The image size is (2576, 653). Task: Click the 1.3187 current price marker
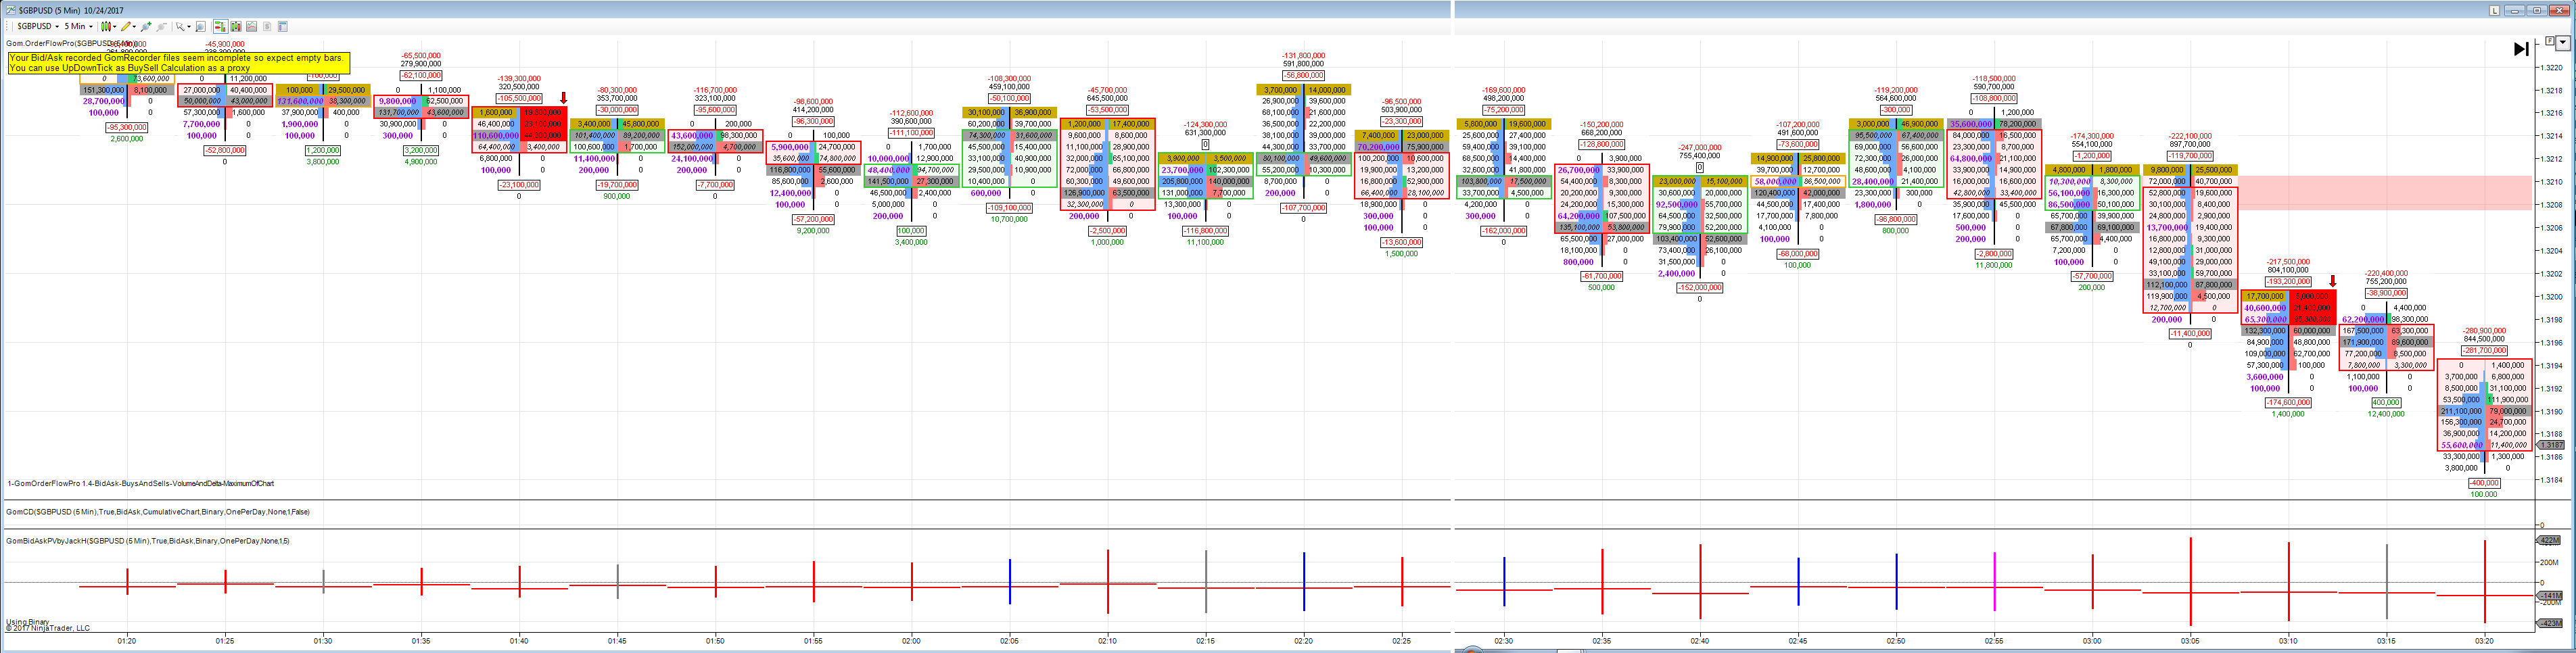(2551, 445)
